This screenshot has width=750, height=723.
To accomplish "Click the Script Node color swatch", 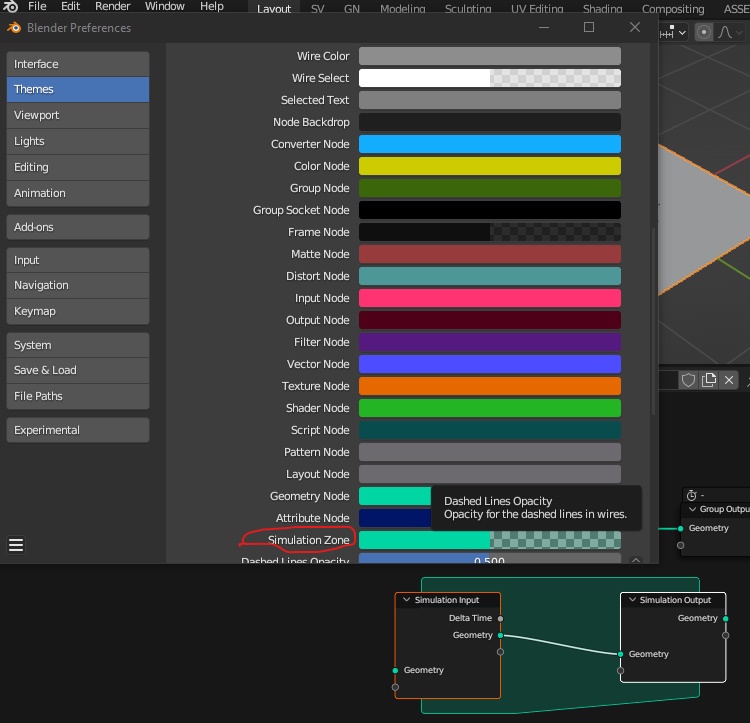I will [490, 430].
